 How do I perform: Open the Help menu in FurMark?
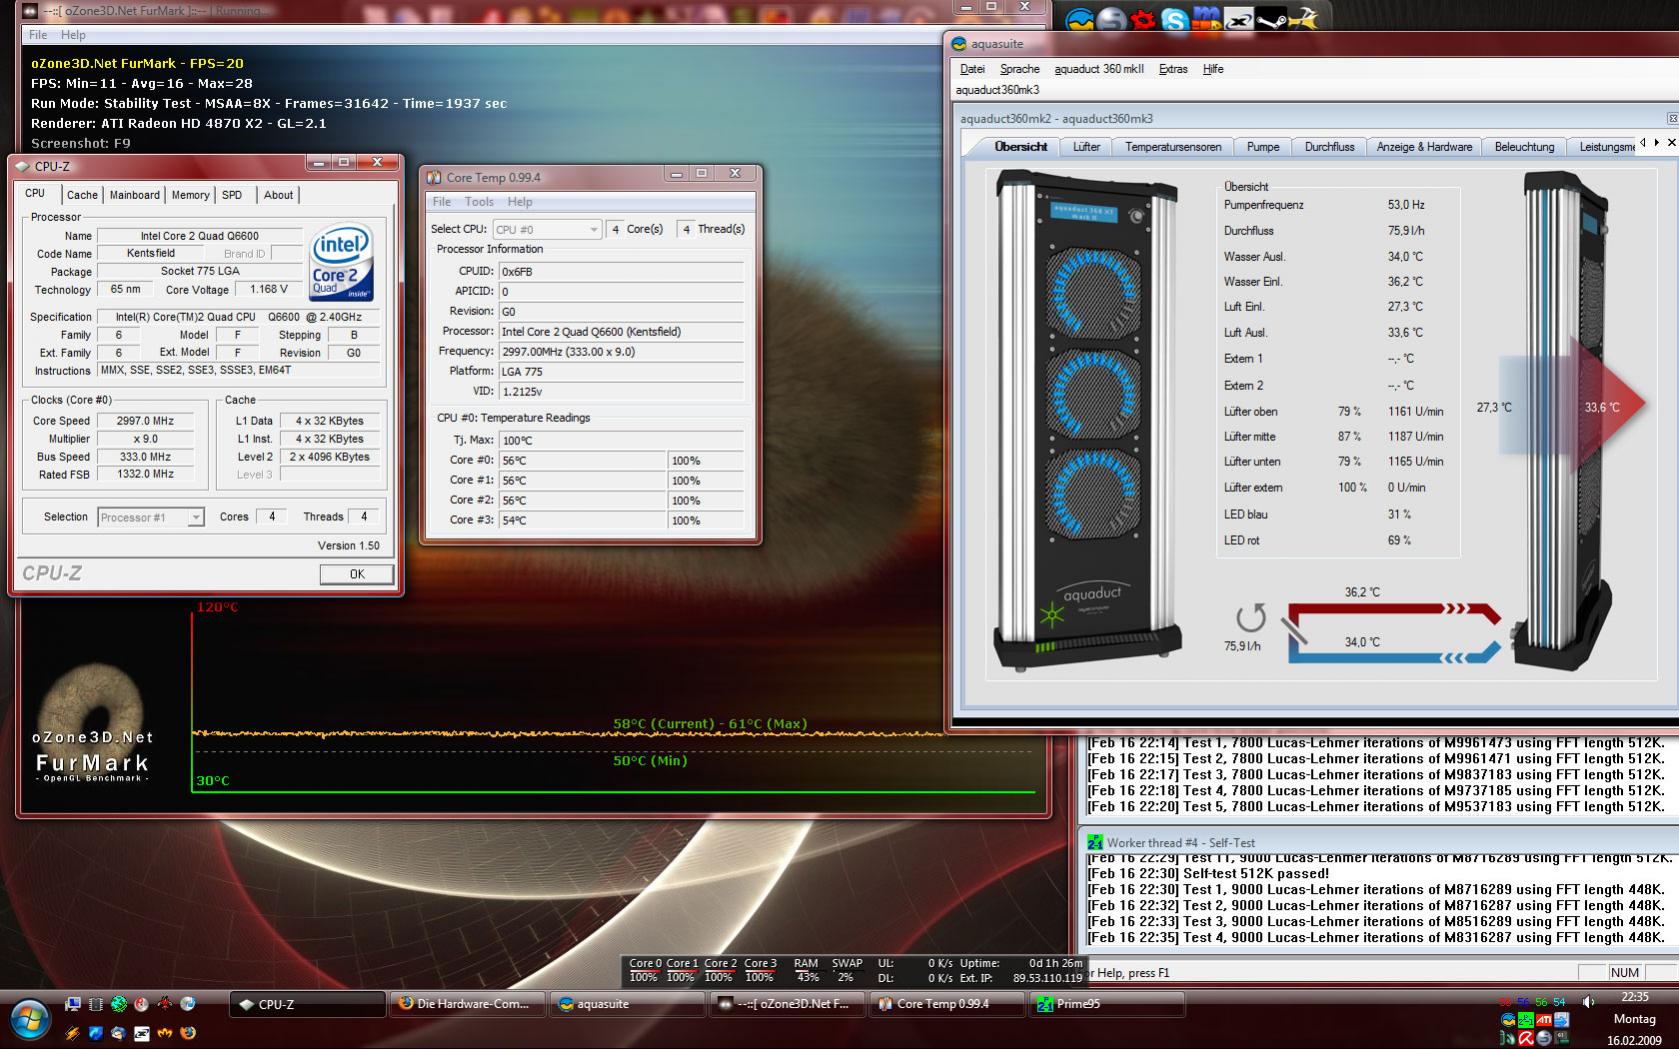point(73,35)
